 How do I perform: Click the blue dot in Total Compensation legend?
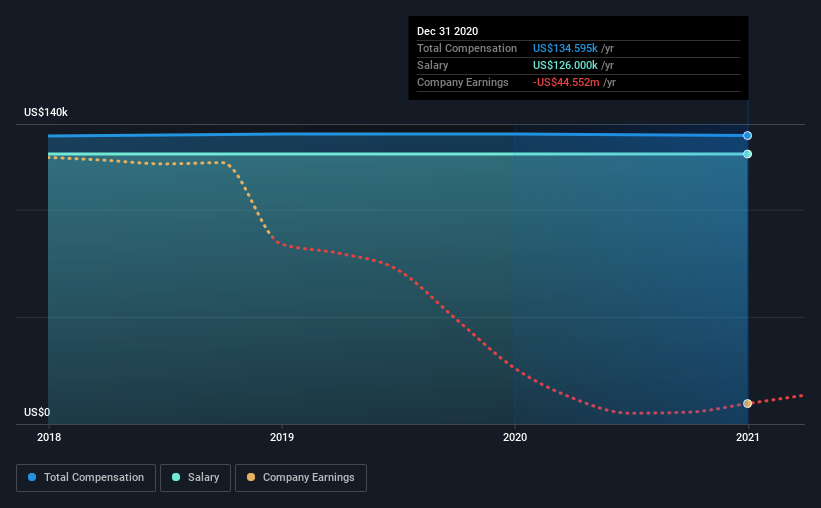pos(32,477)
